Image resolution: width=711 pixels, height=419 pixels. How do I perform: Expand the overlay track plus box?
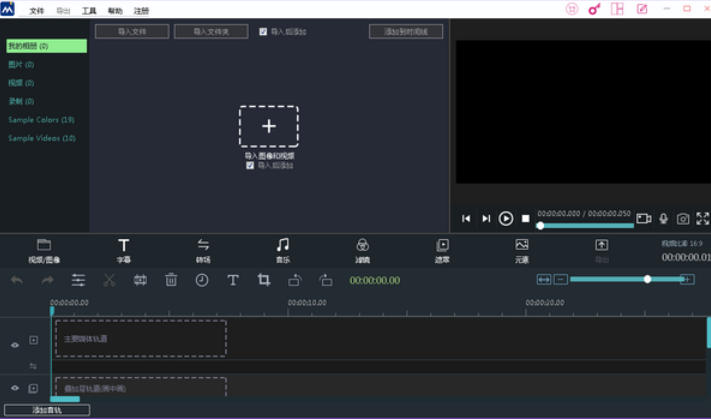point(33,388)
